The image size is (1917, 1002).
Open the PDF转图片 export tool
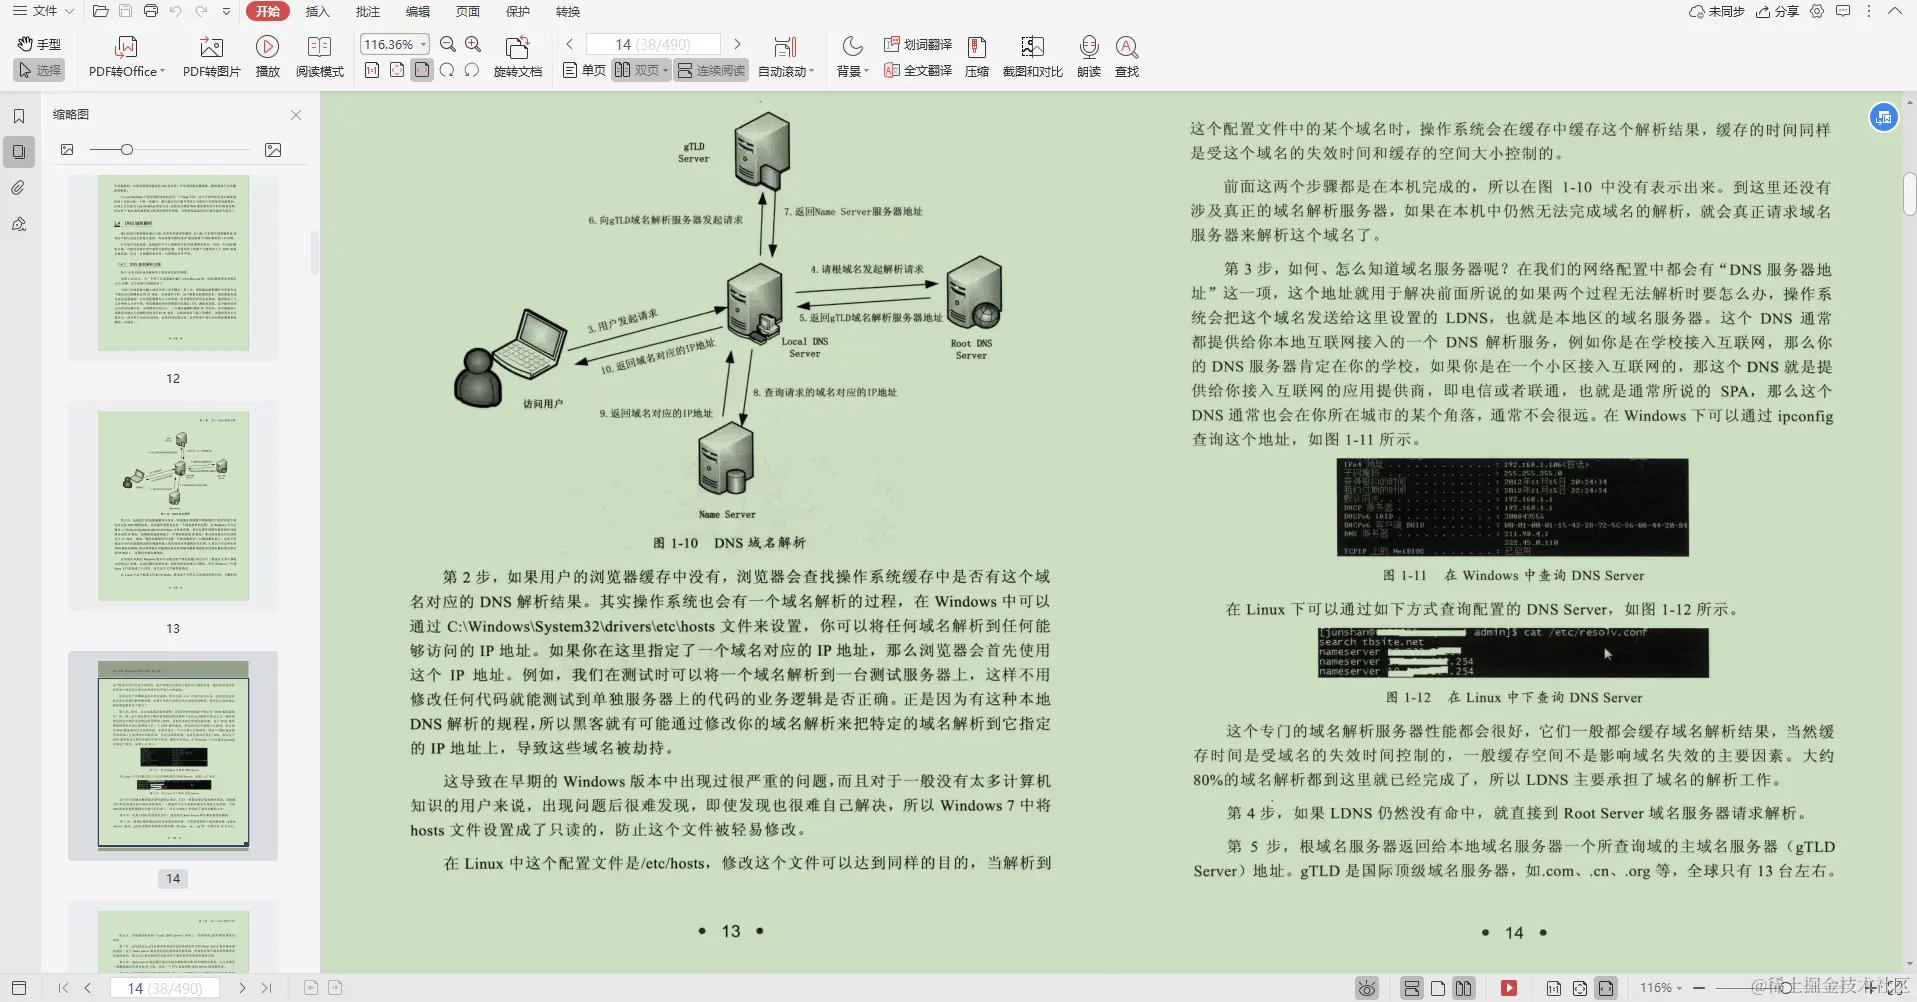pyautogui.click(x=209, y=55)
